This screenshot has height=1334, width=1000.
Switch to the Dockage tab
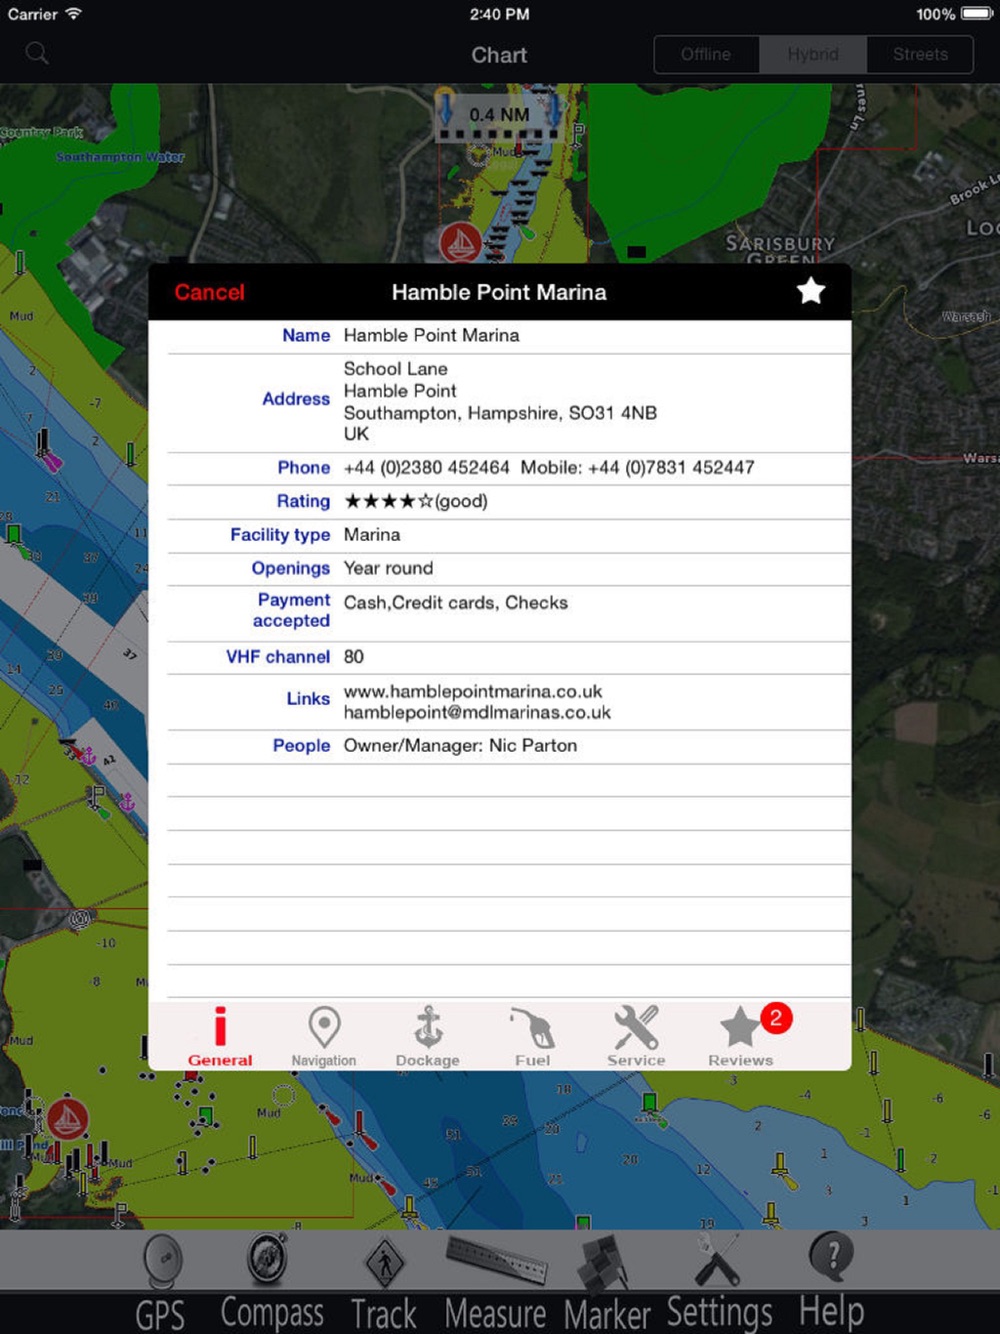428,1037
